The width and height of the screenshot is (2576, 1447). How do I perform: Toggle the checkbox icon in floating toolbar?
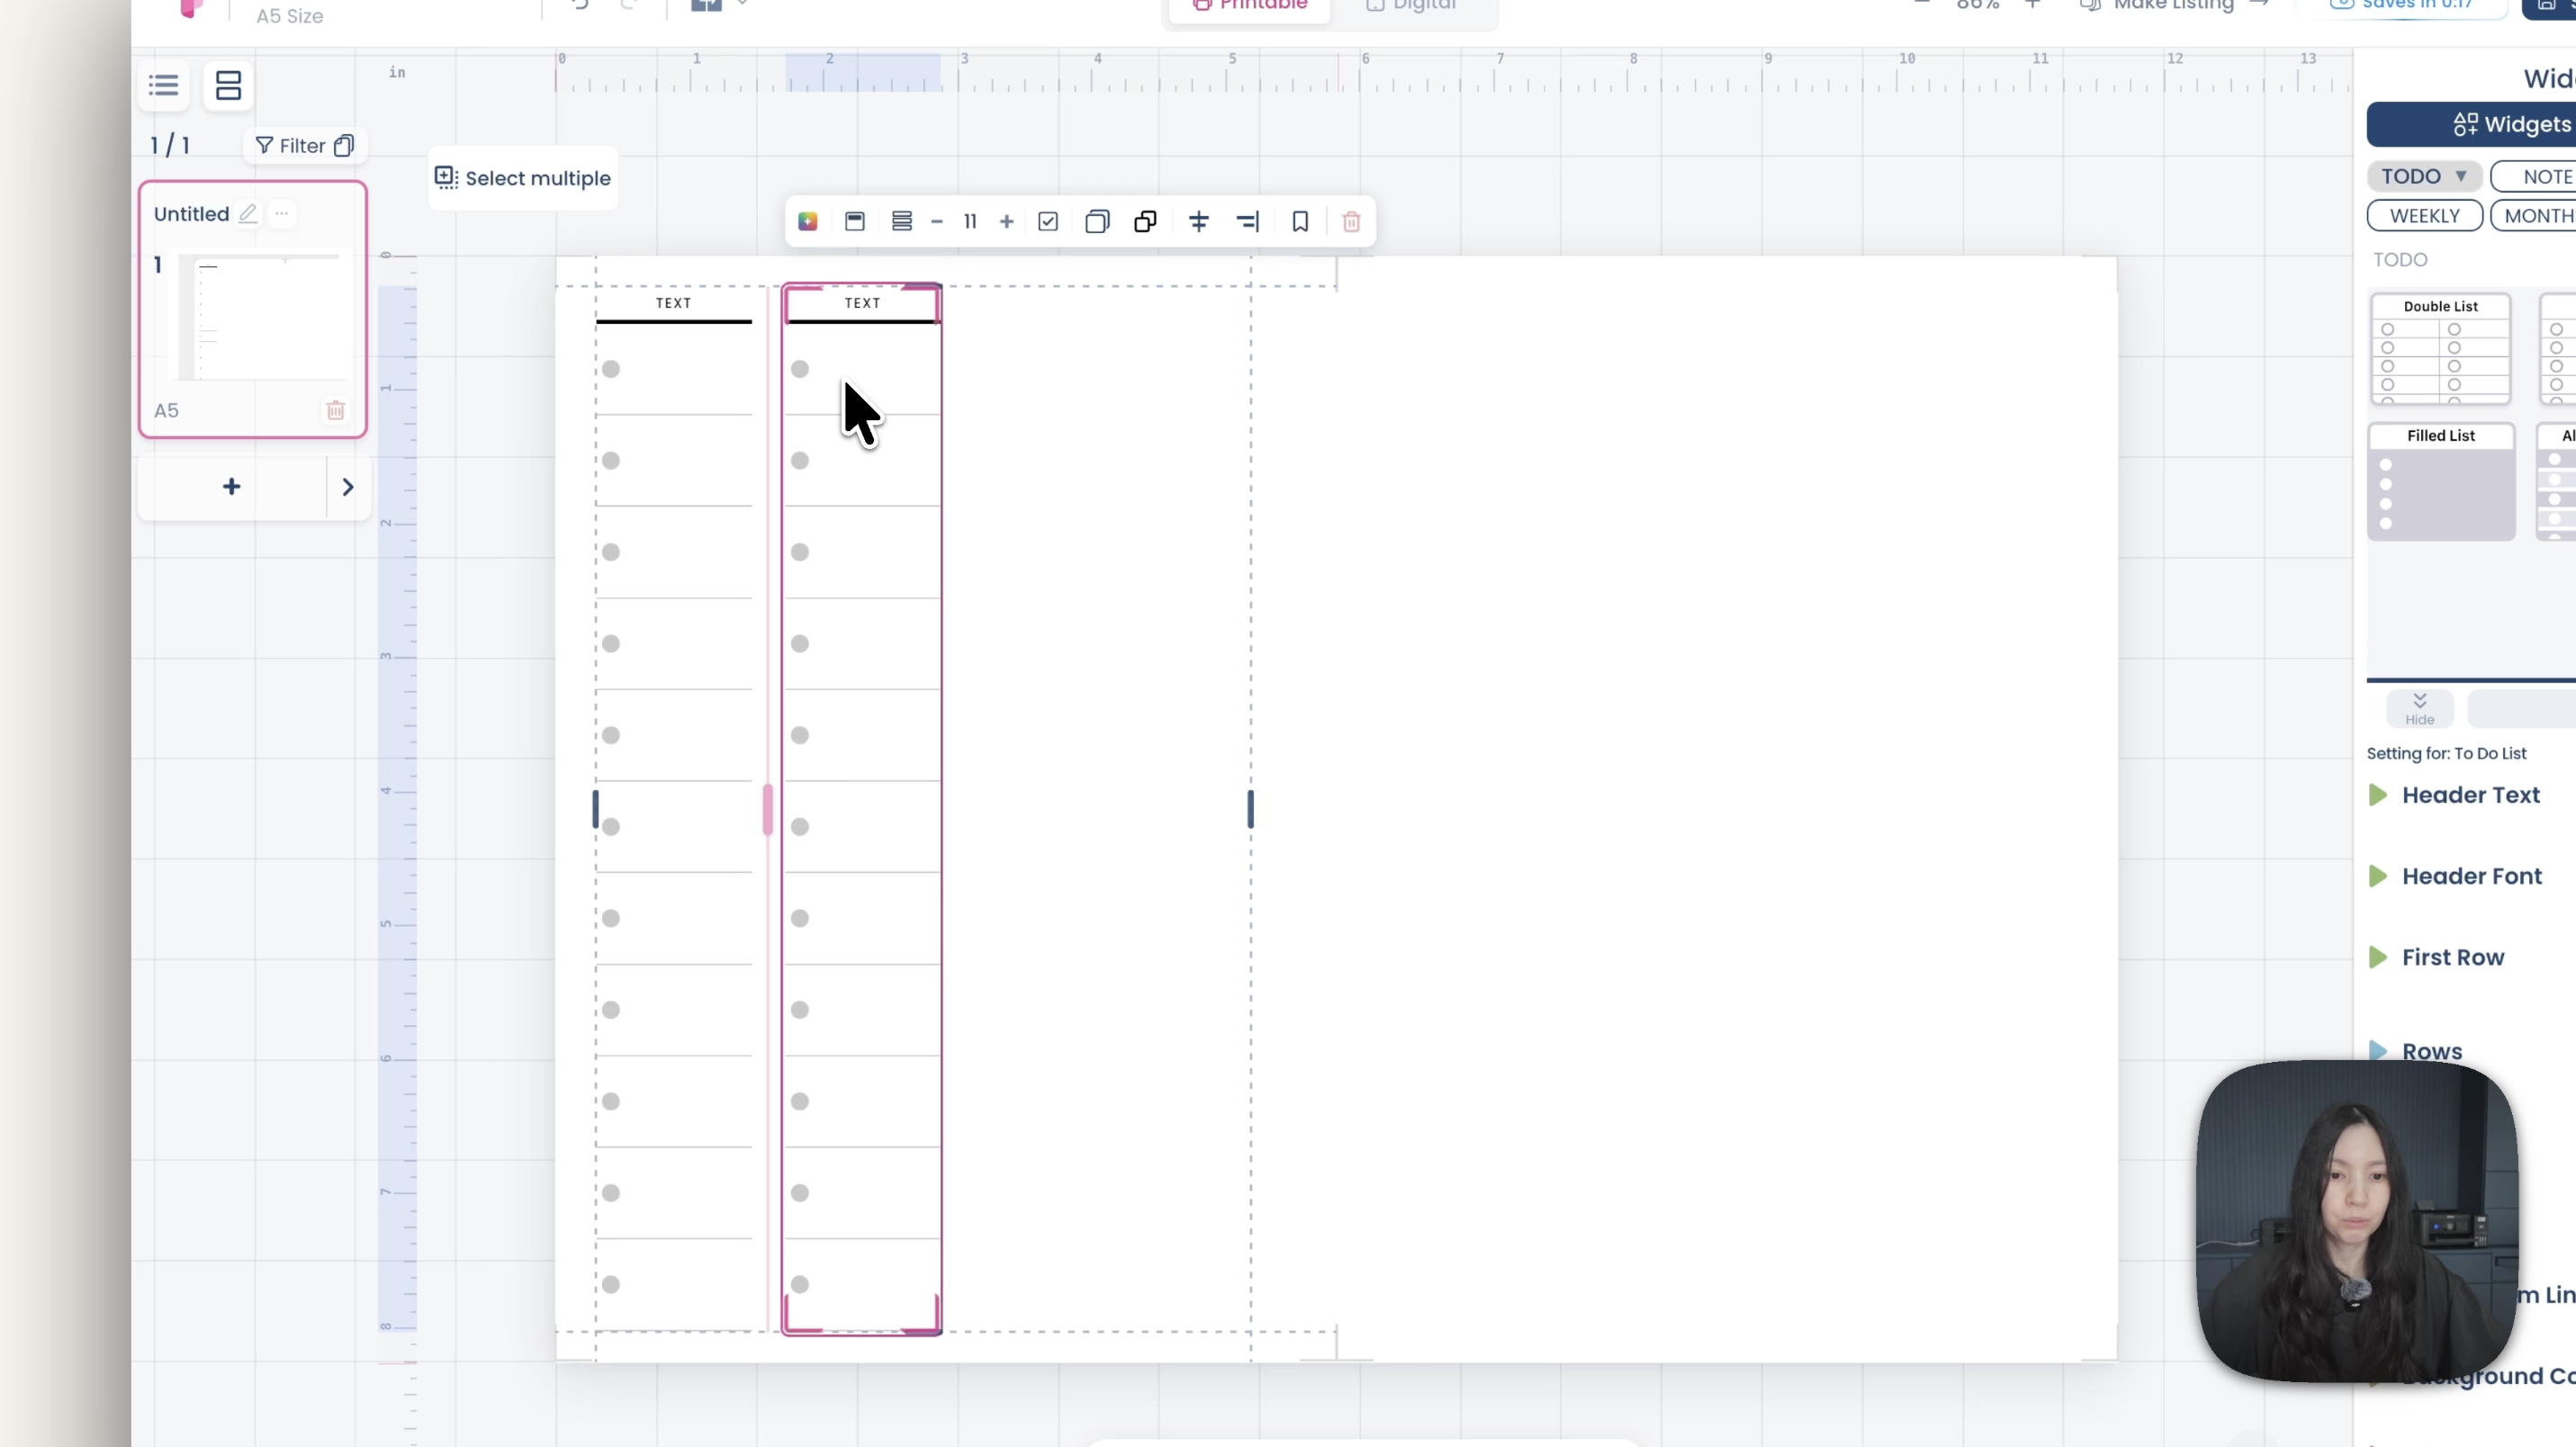click(x=1048, y=222)
